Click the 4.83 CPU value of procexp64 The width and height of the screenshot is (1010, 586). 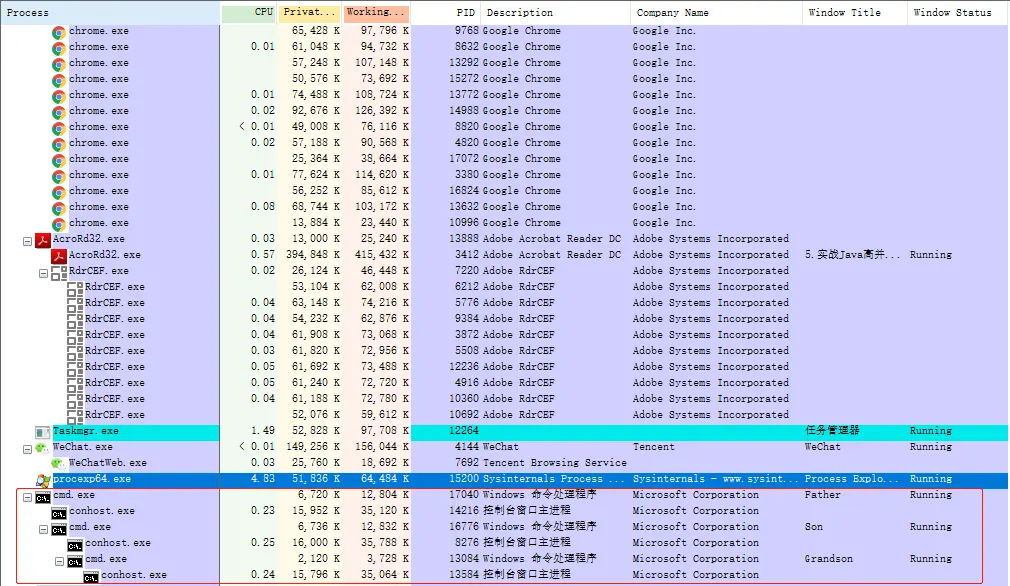tap(263, 479)
